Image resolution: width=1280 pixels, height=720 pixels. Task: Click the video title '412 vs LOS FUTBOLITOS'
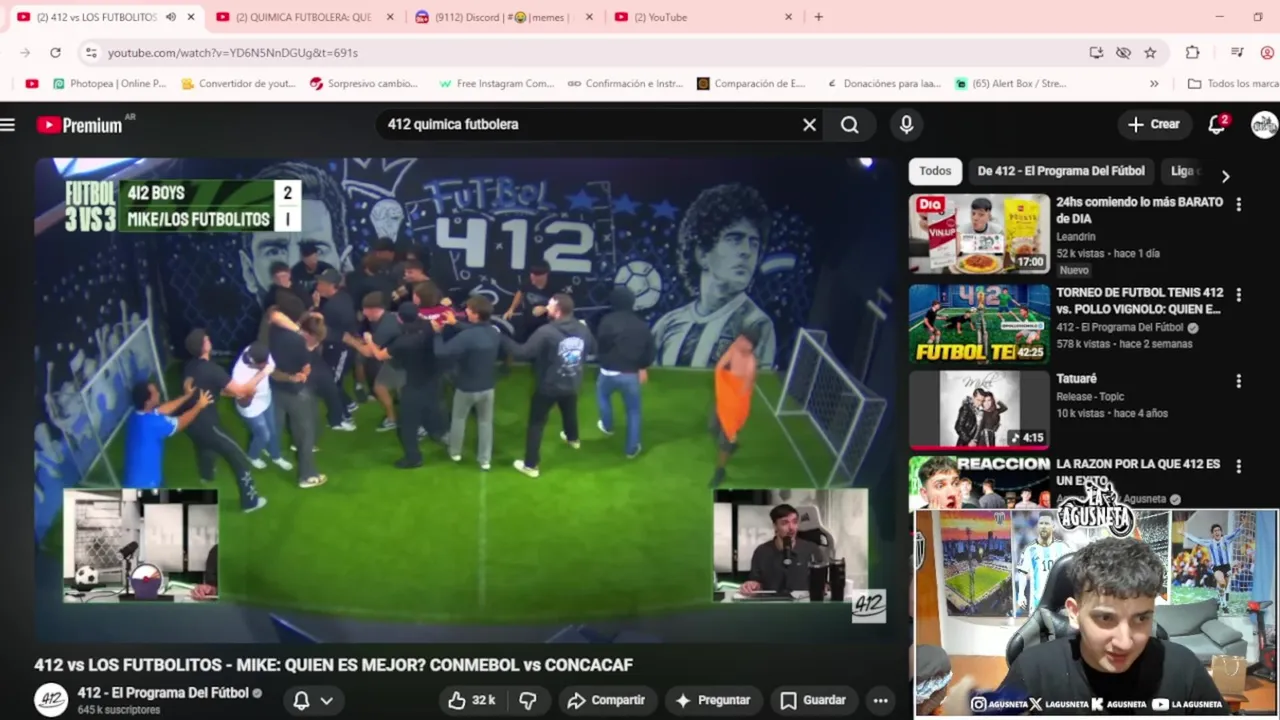[333, 665]
